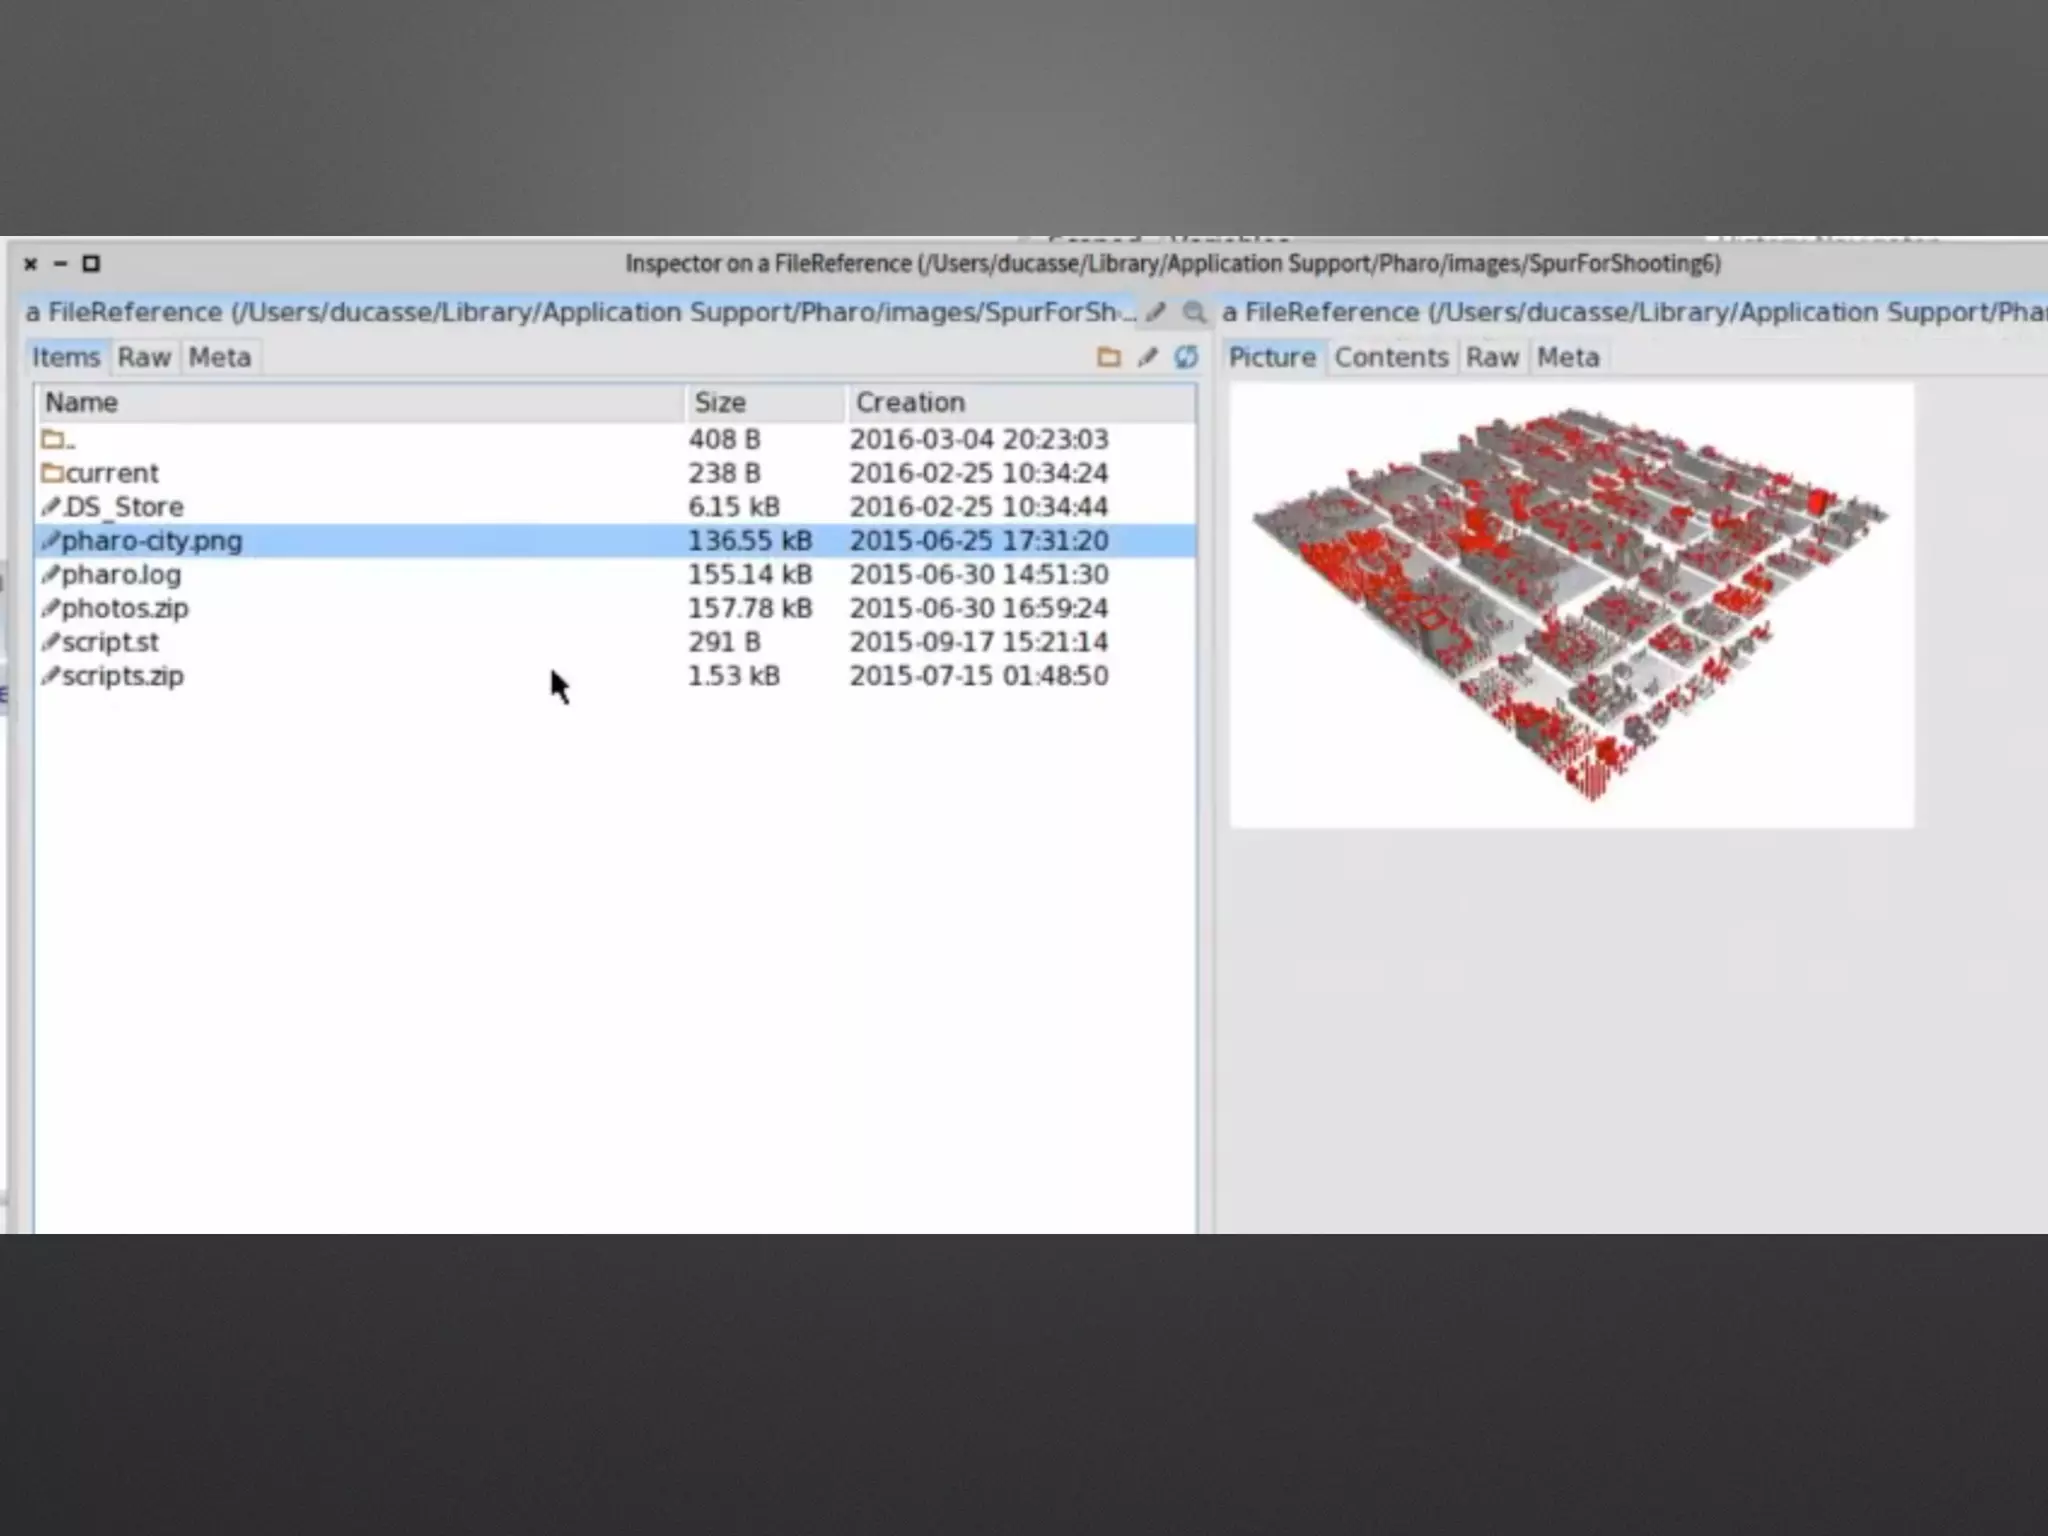Click the file icon beside scripts.zip
This screenshot has height=1536, width=2048.
pos(50,675)
